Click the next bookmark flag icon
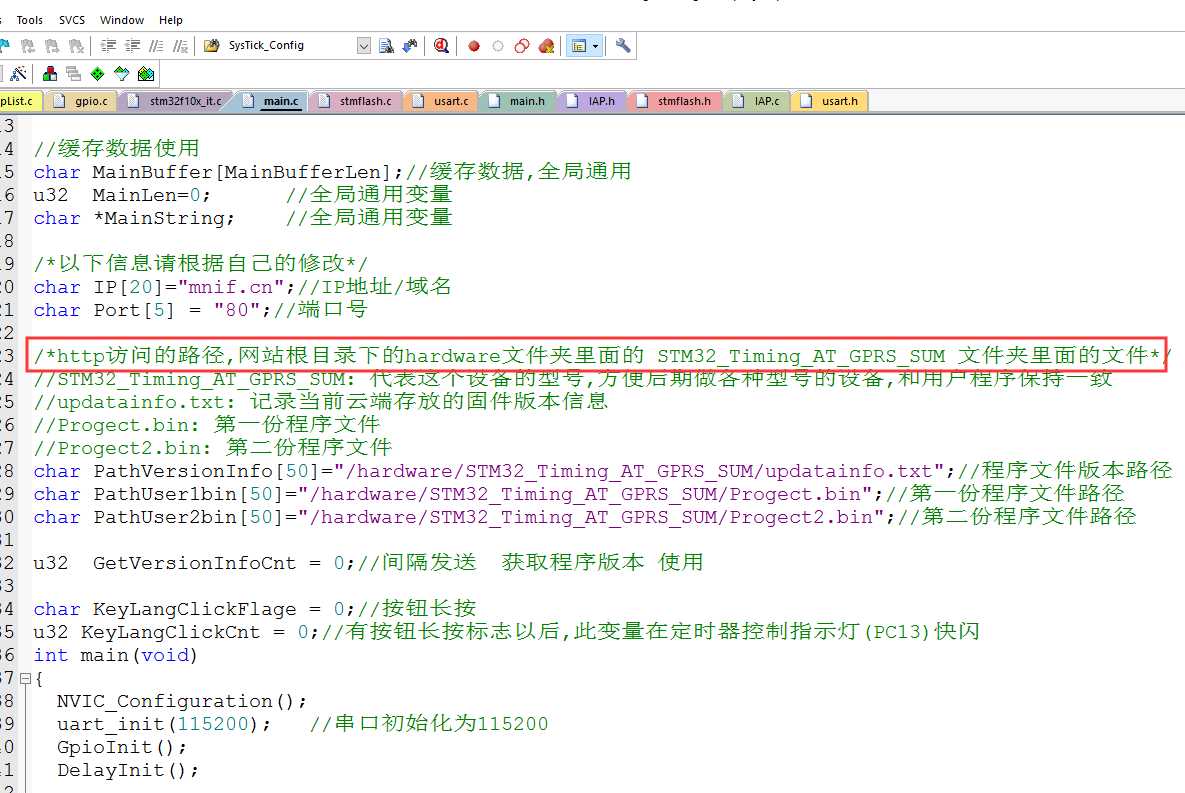Screen dimensions: 1185x793 point(52,46)
